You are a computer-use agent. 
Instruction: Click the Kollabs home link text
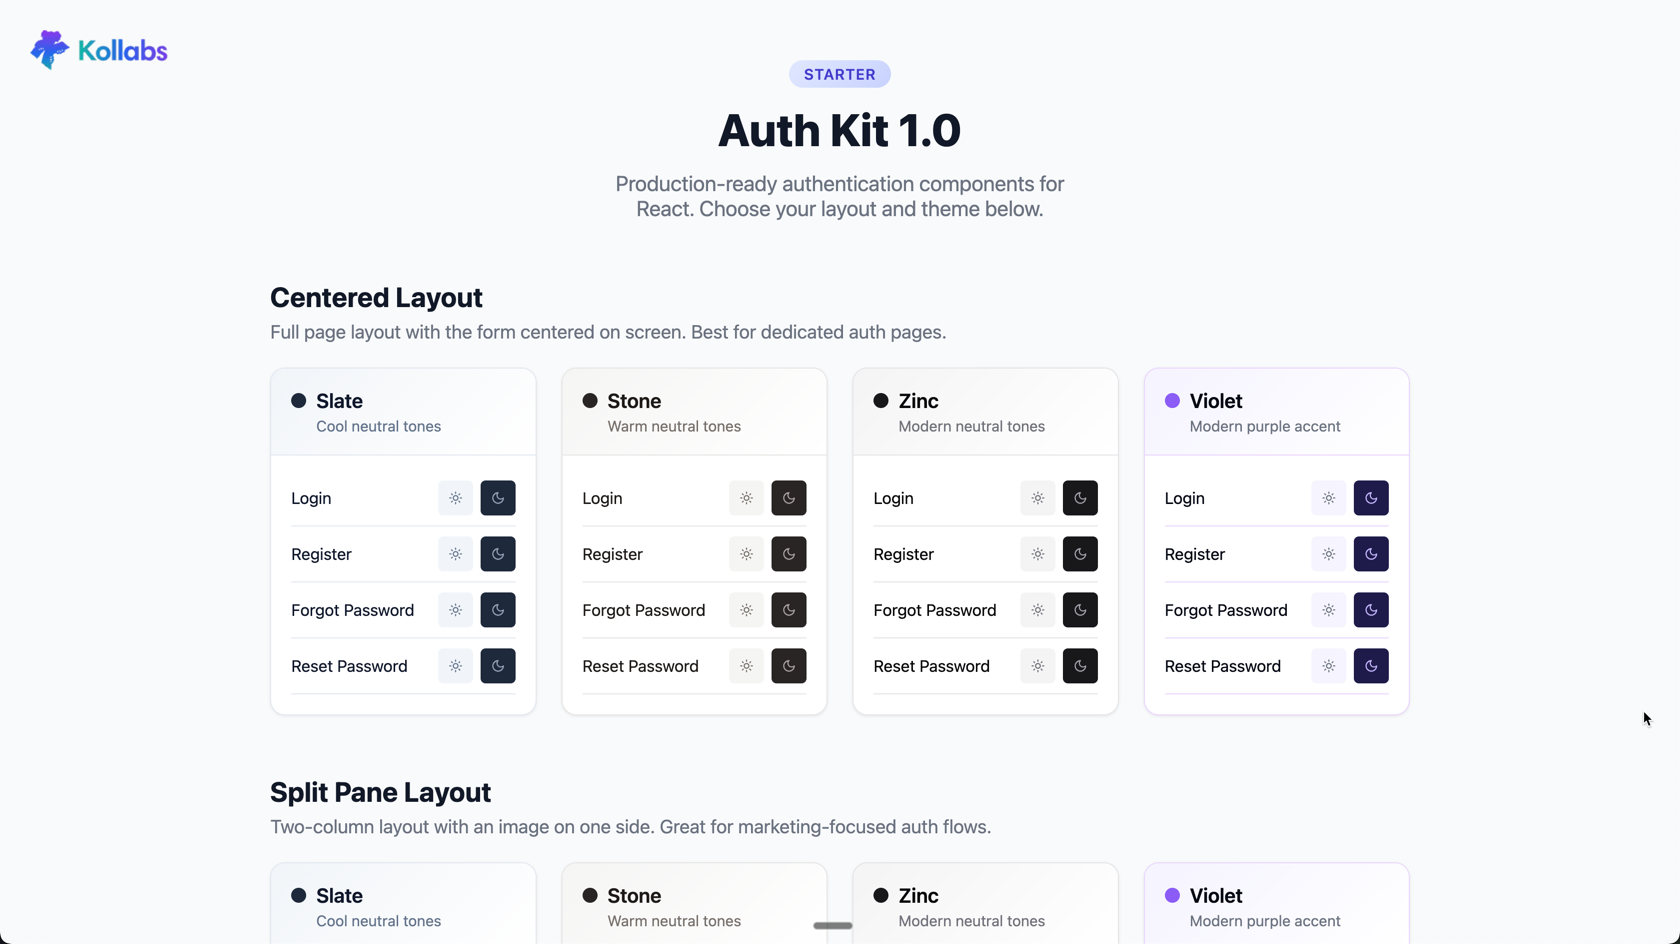[121, 49]
